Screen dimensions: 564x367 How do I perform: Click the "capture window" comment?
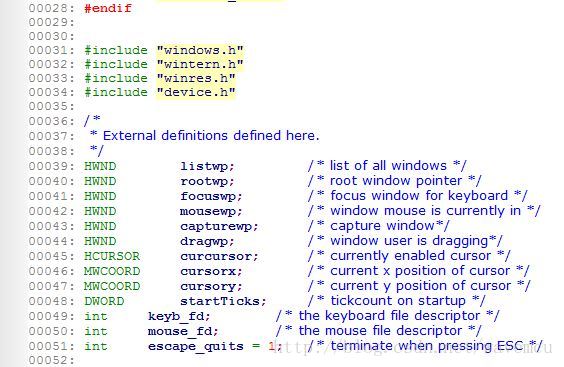click(x=382, y=226)
